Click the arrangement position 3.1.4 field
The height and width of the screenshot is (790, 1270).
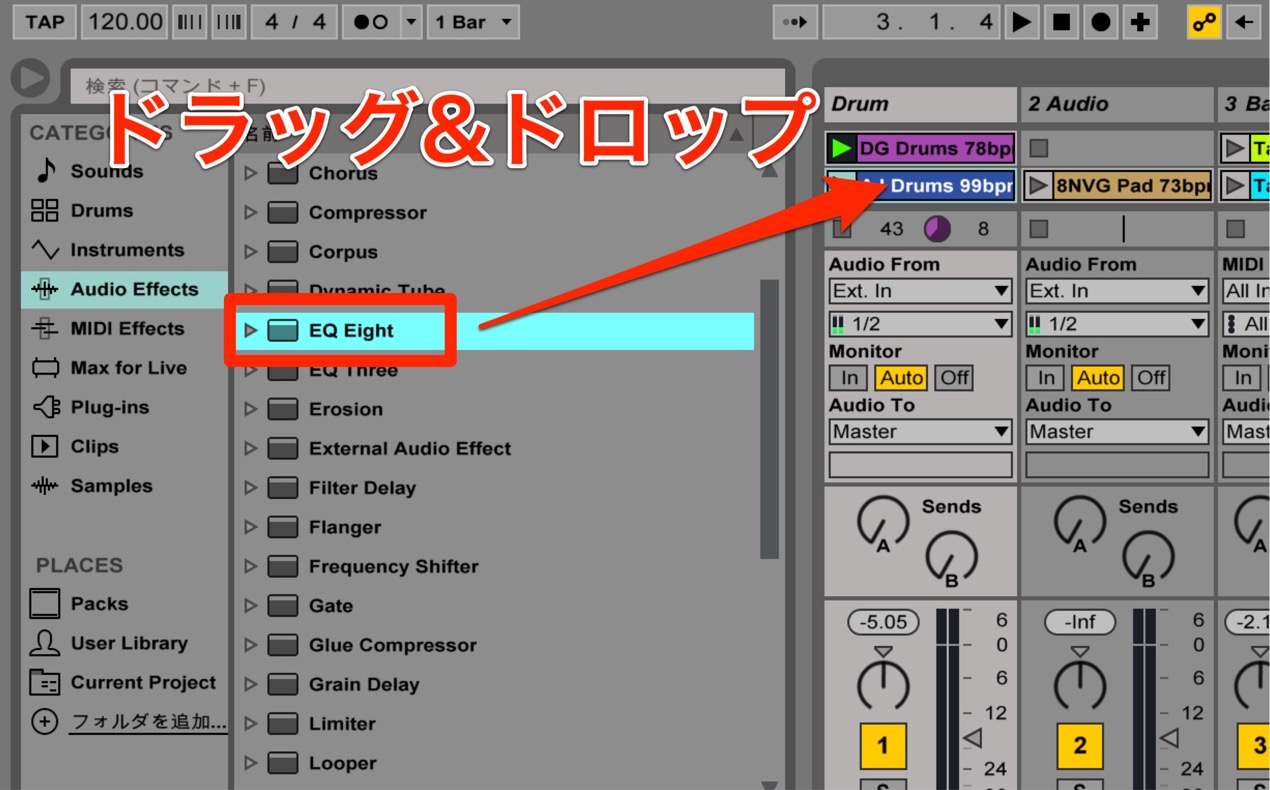[x=910, y=22]
